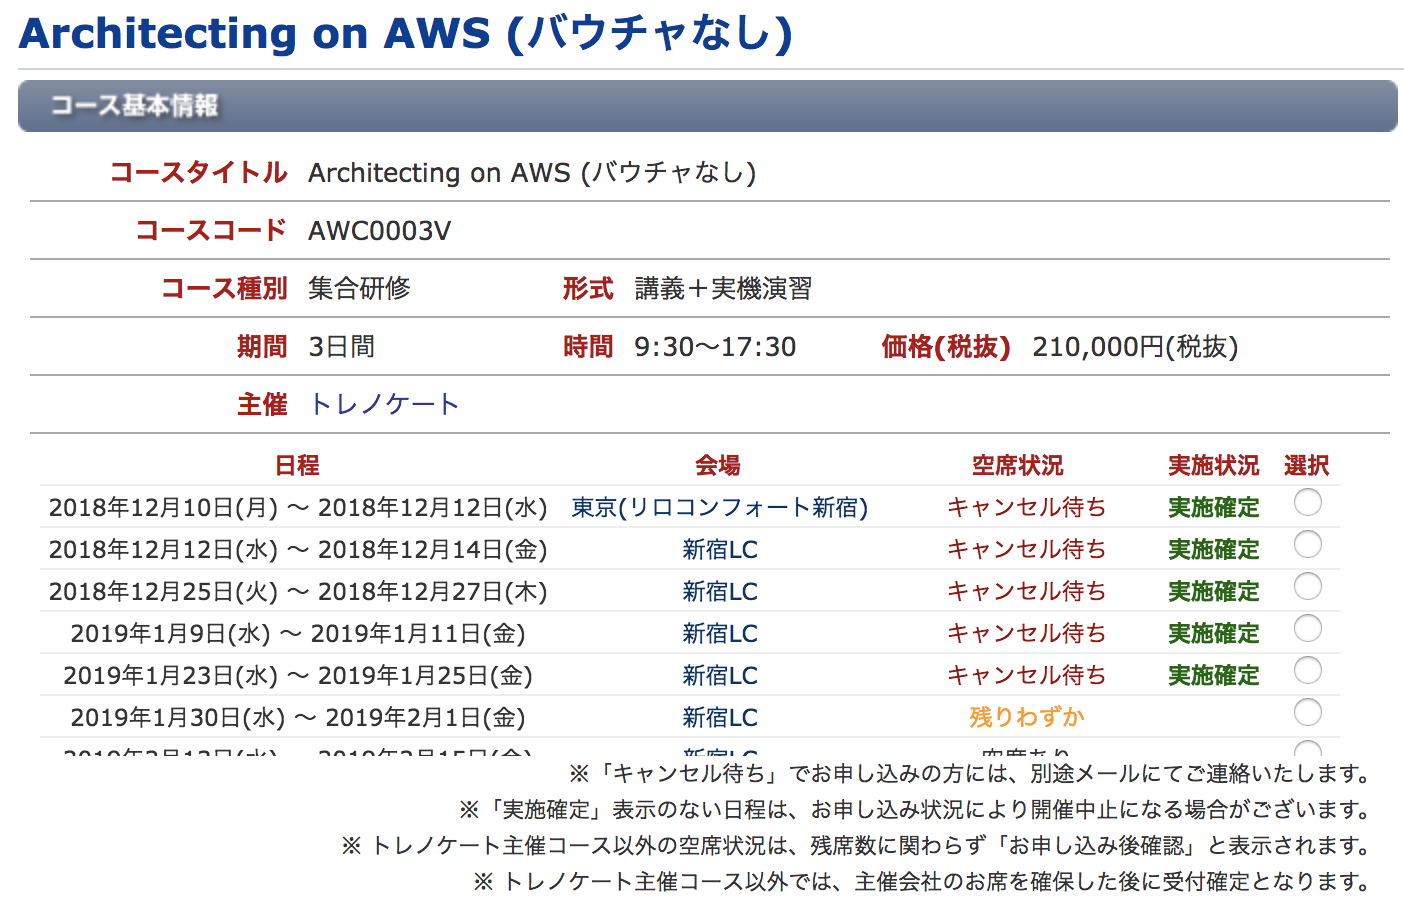
Task: Click キャンセル待ち status in 2018年12月10日 row
Action: click(1027, 507)
